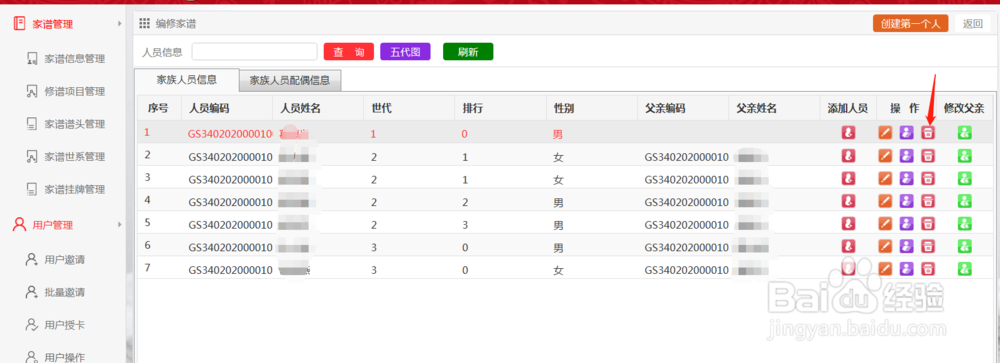Click the orange edit pencil icon in row 7

click(885, 269)
